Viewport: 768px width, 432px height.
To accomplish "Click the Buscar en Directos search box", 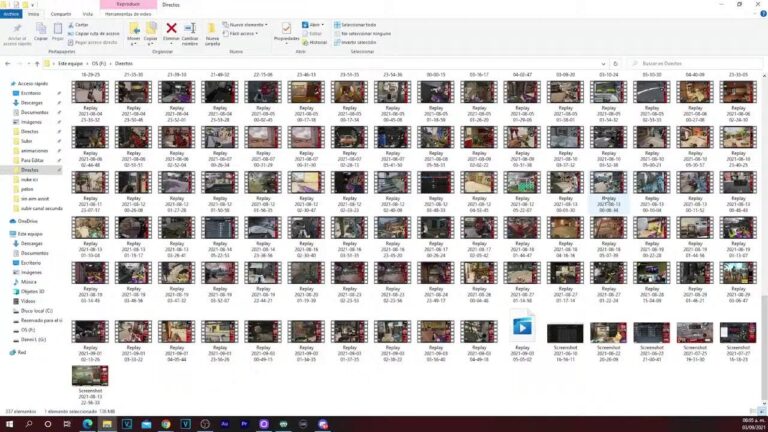I will pyautogui.click(x=696, y=64).
